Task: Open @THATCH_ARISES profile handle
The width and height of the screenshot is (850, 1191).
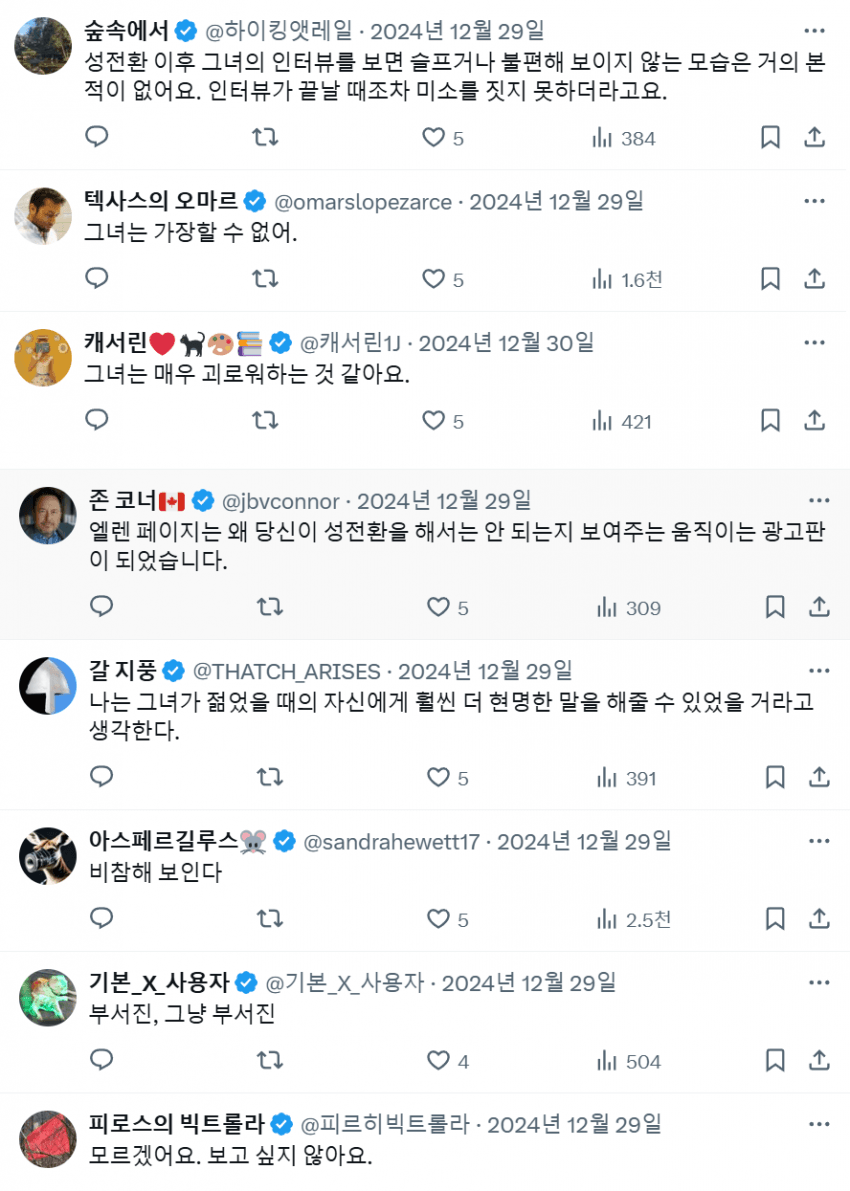Action: [x=286, y=670]
